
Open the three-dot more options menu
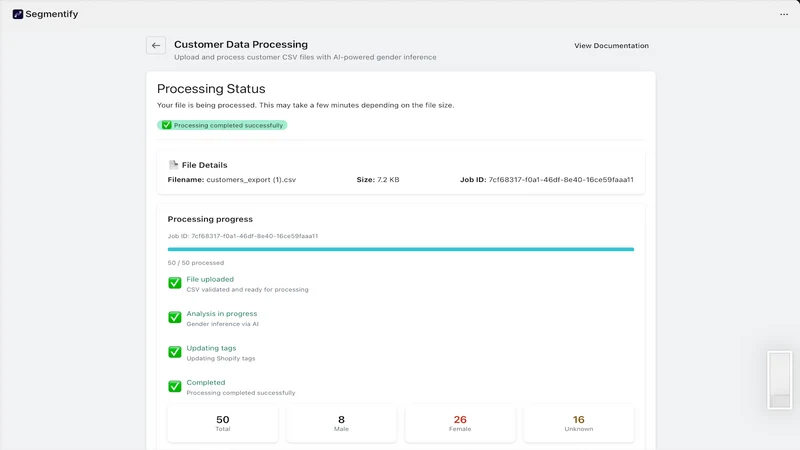coord(784,14)
